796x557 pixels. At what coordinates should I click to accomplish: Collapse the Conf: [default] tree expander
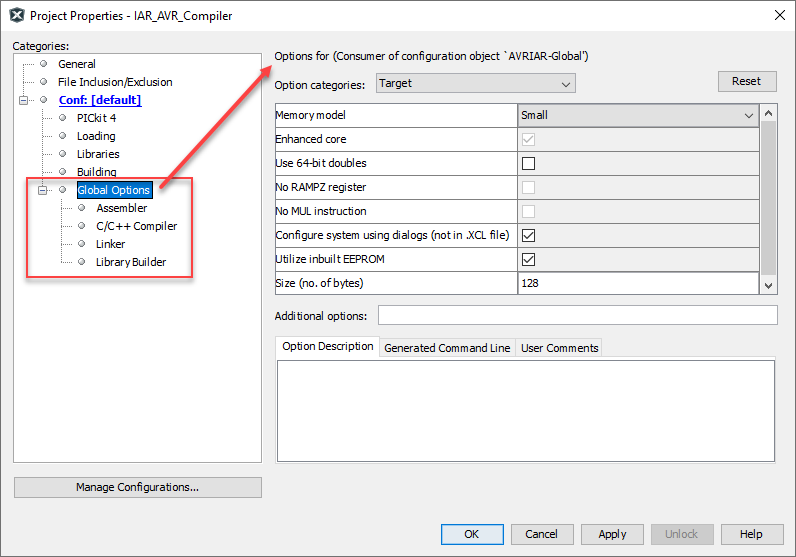[x=23, y=100]
